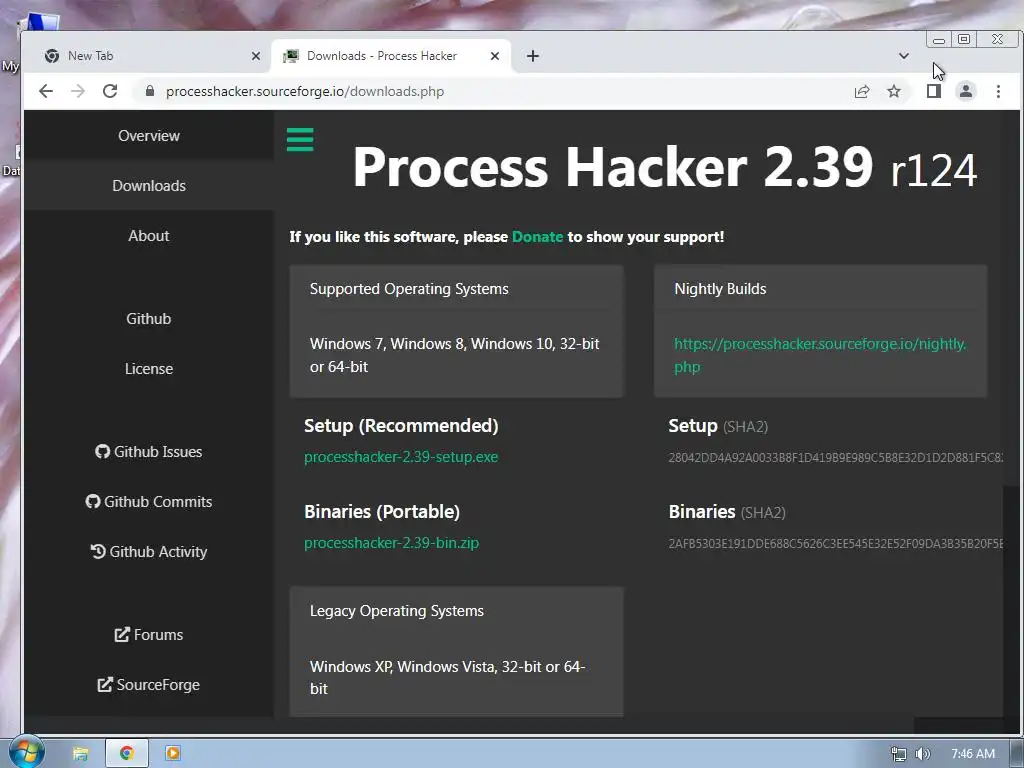Screen dimensions: 1024x768
Task: Reload the Process Hacker downloads page
Action: [110, 91]
